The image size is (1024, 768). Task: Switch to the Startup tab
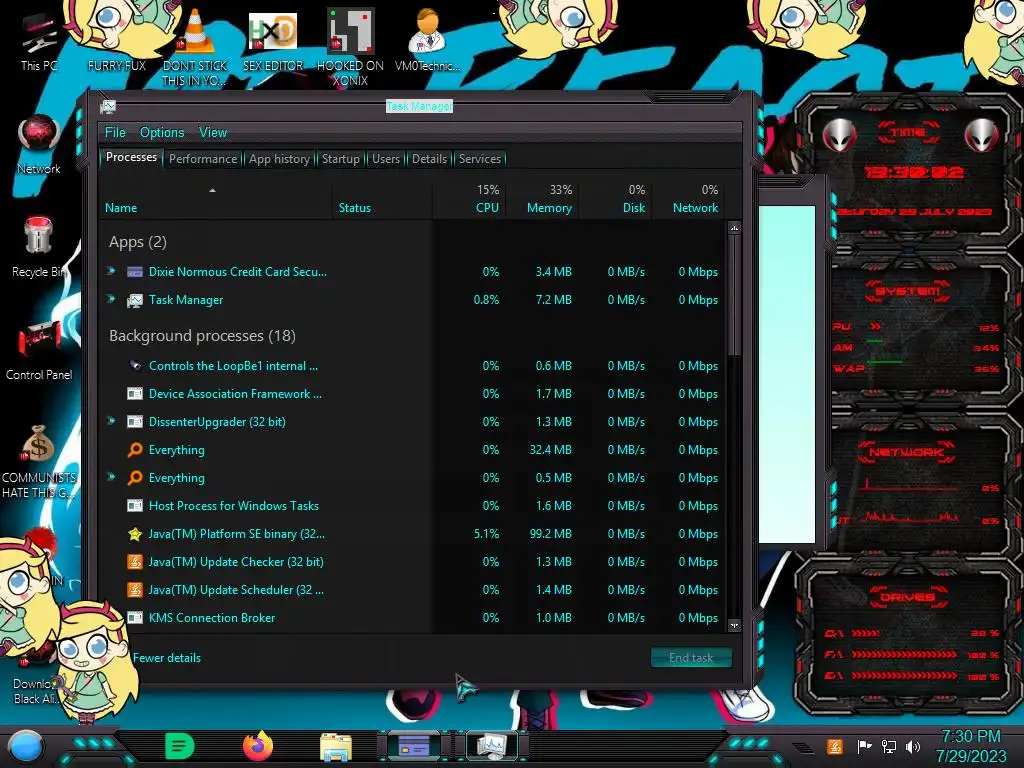point(340,159)
